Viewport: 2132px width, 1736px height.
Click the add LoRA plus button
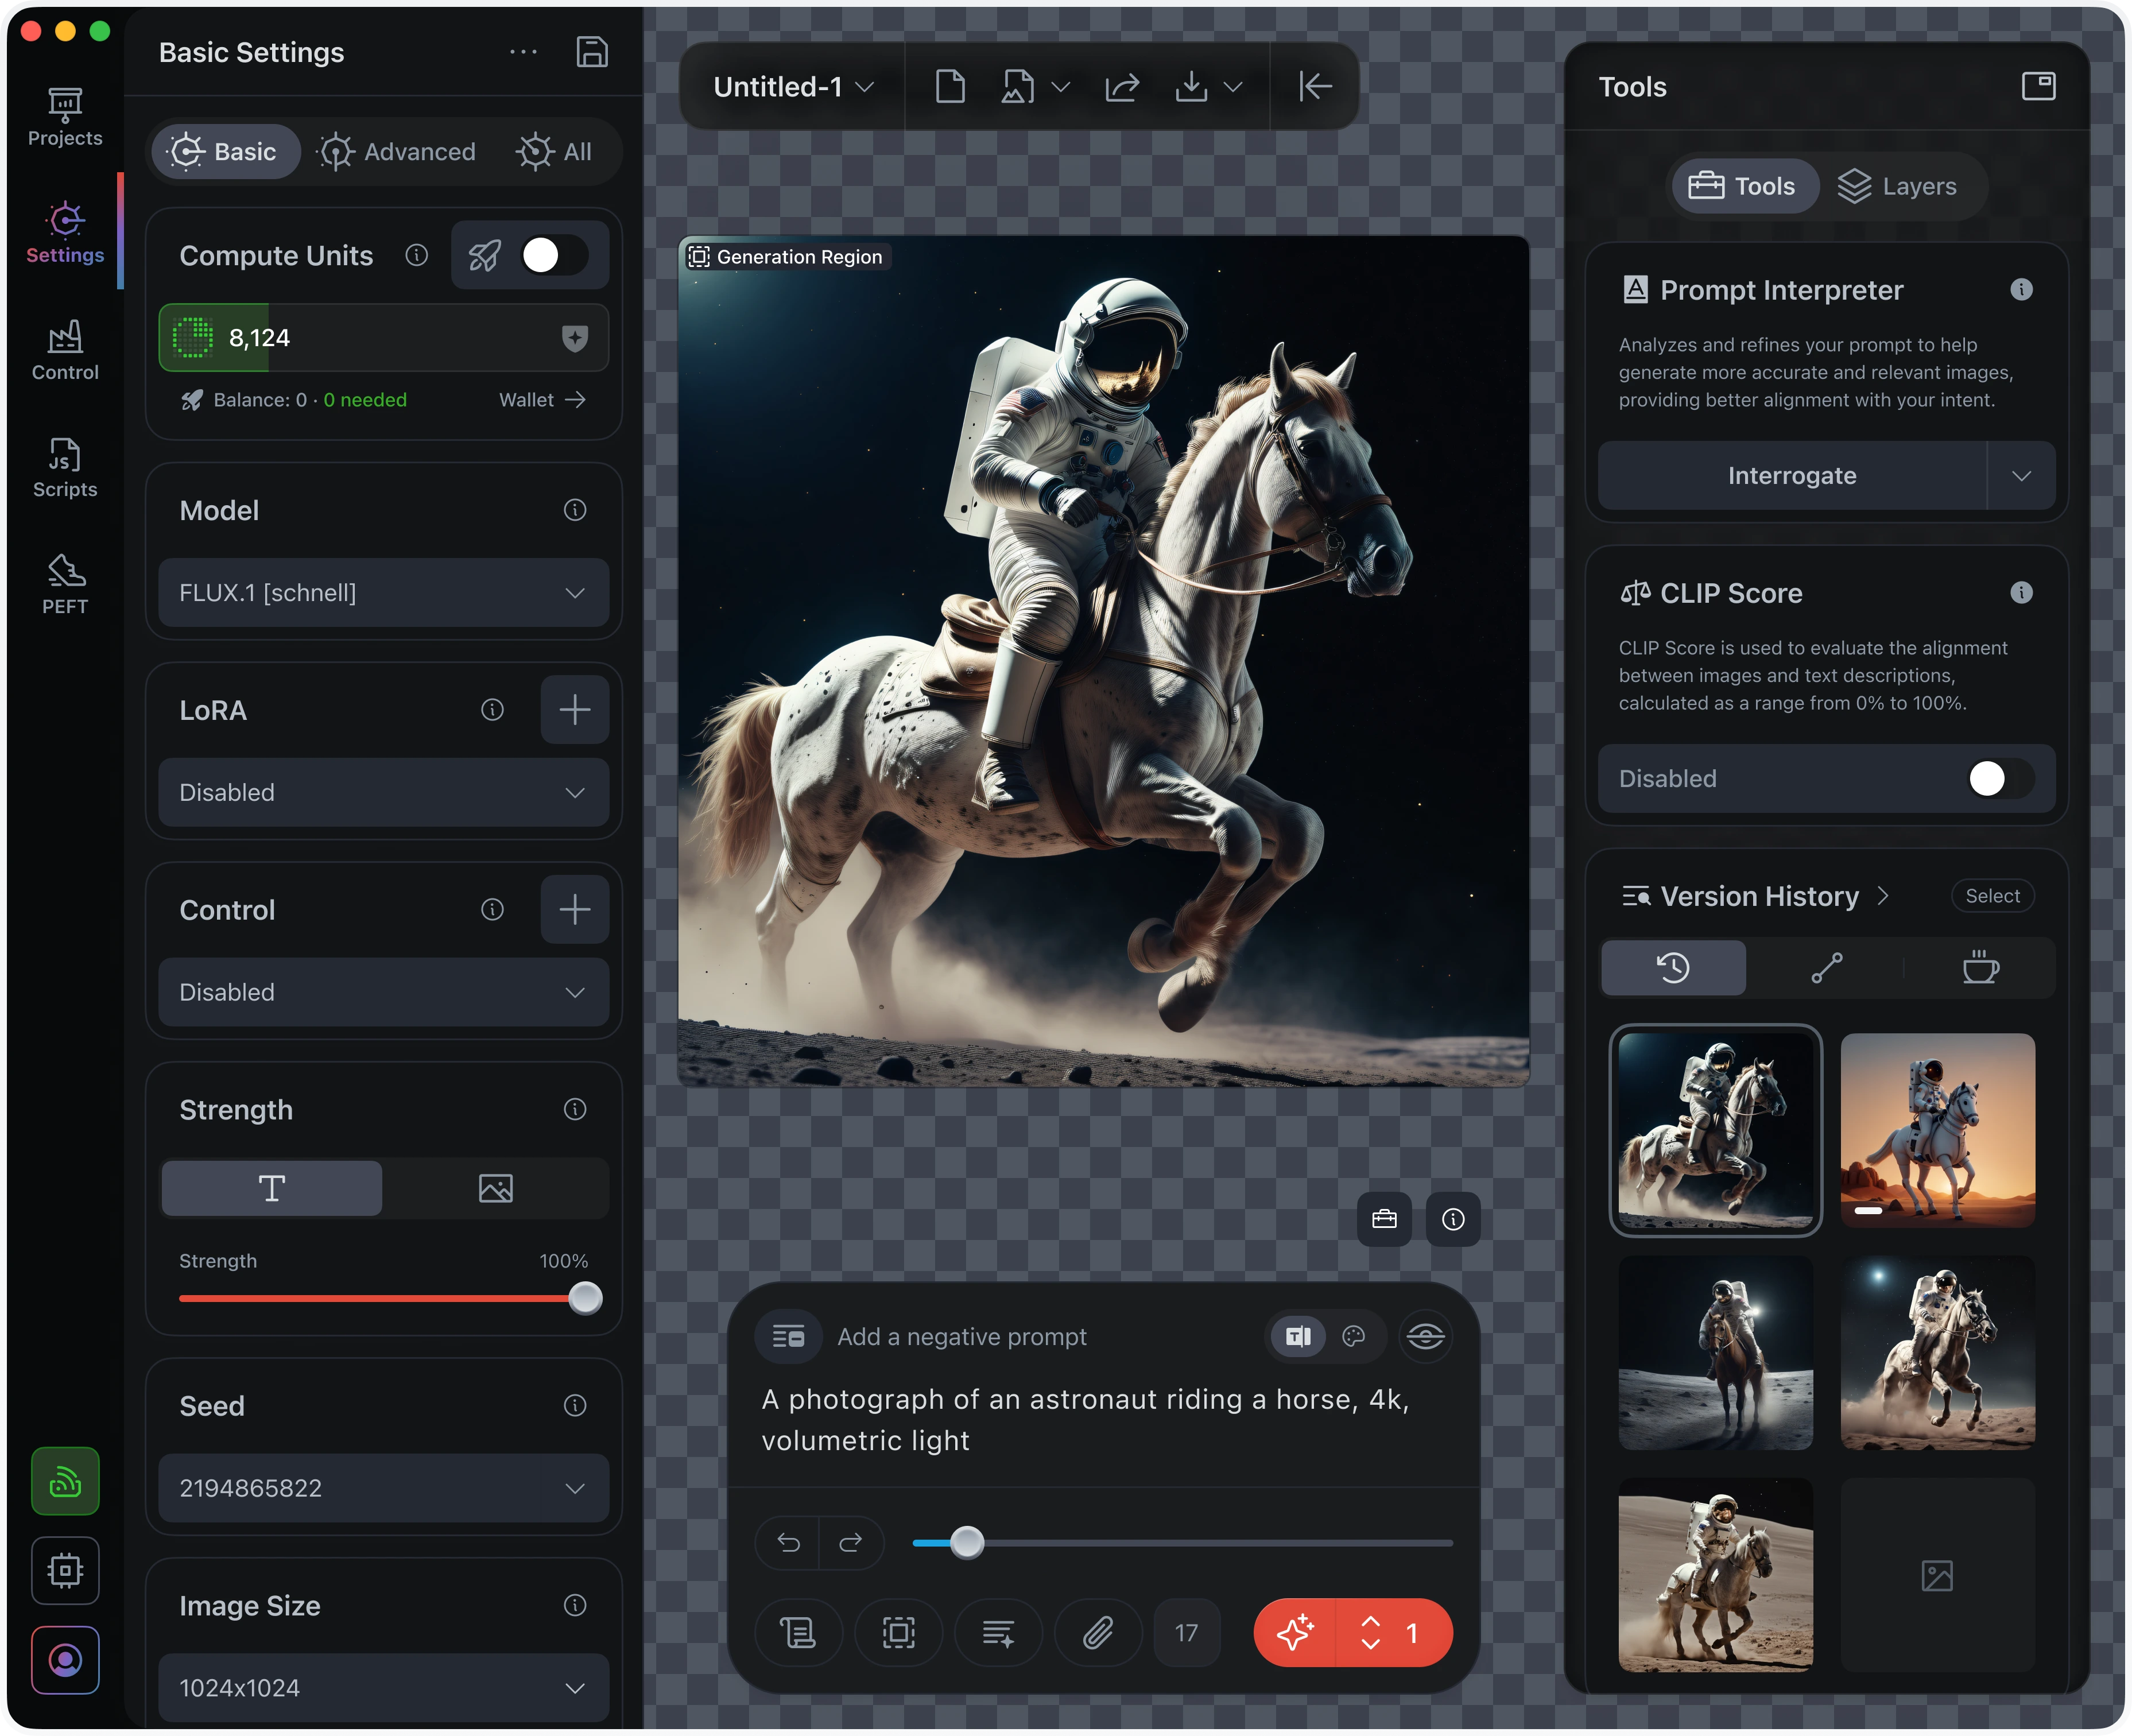[574, 710]
